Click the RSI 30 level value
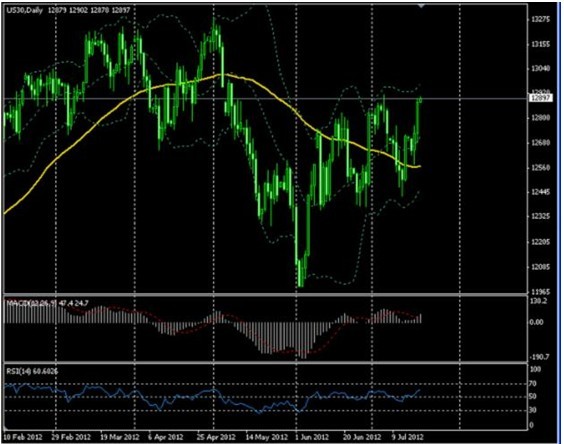The height and width of the screenshot is (444, 564). [533, 410]
